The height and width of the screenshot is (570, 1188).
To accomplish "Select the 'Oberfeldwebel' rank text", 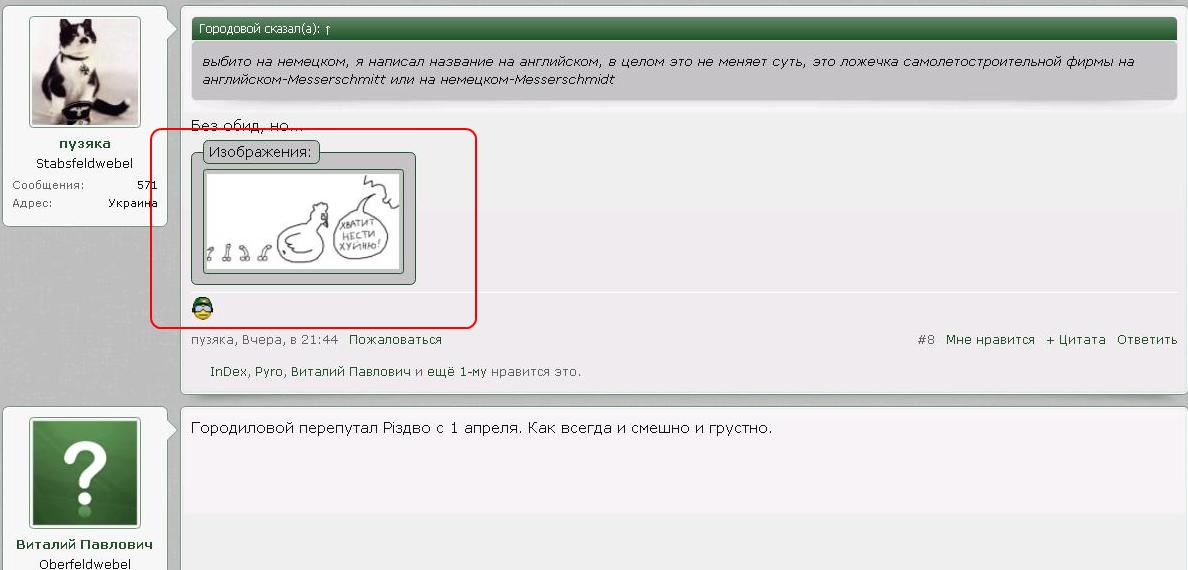I will pos(85,564).
